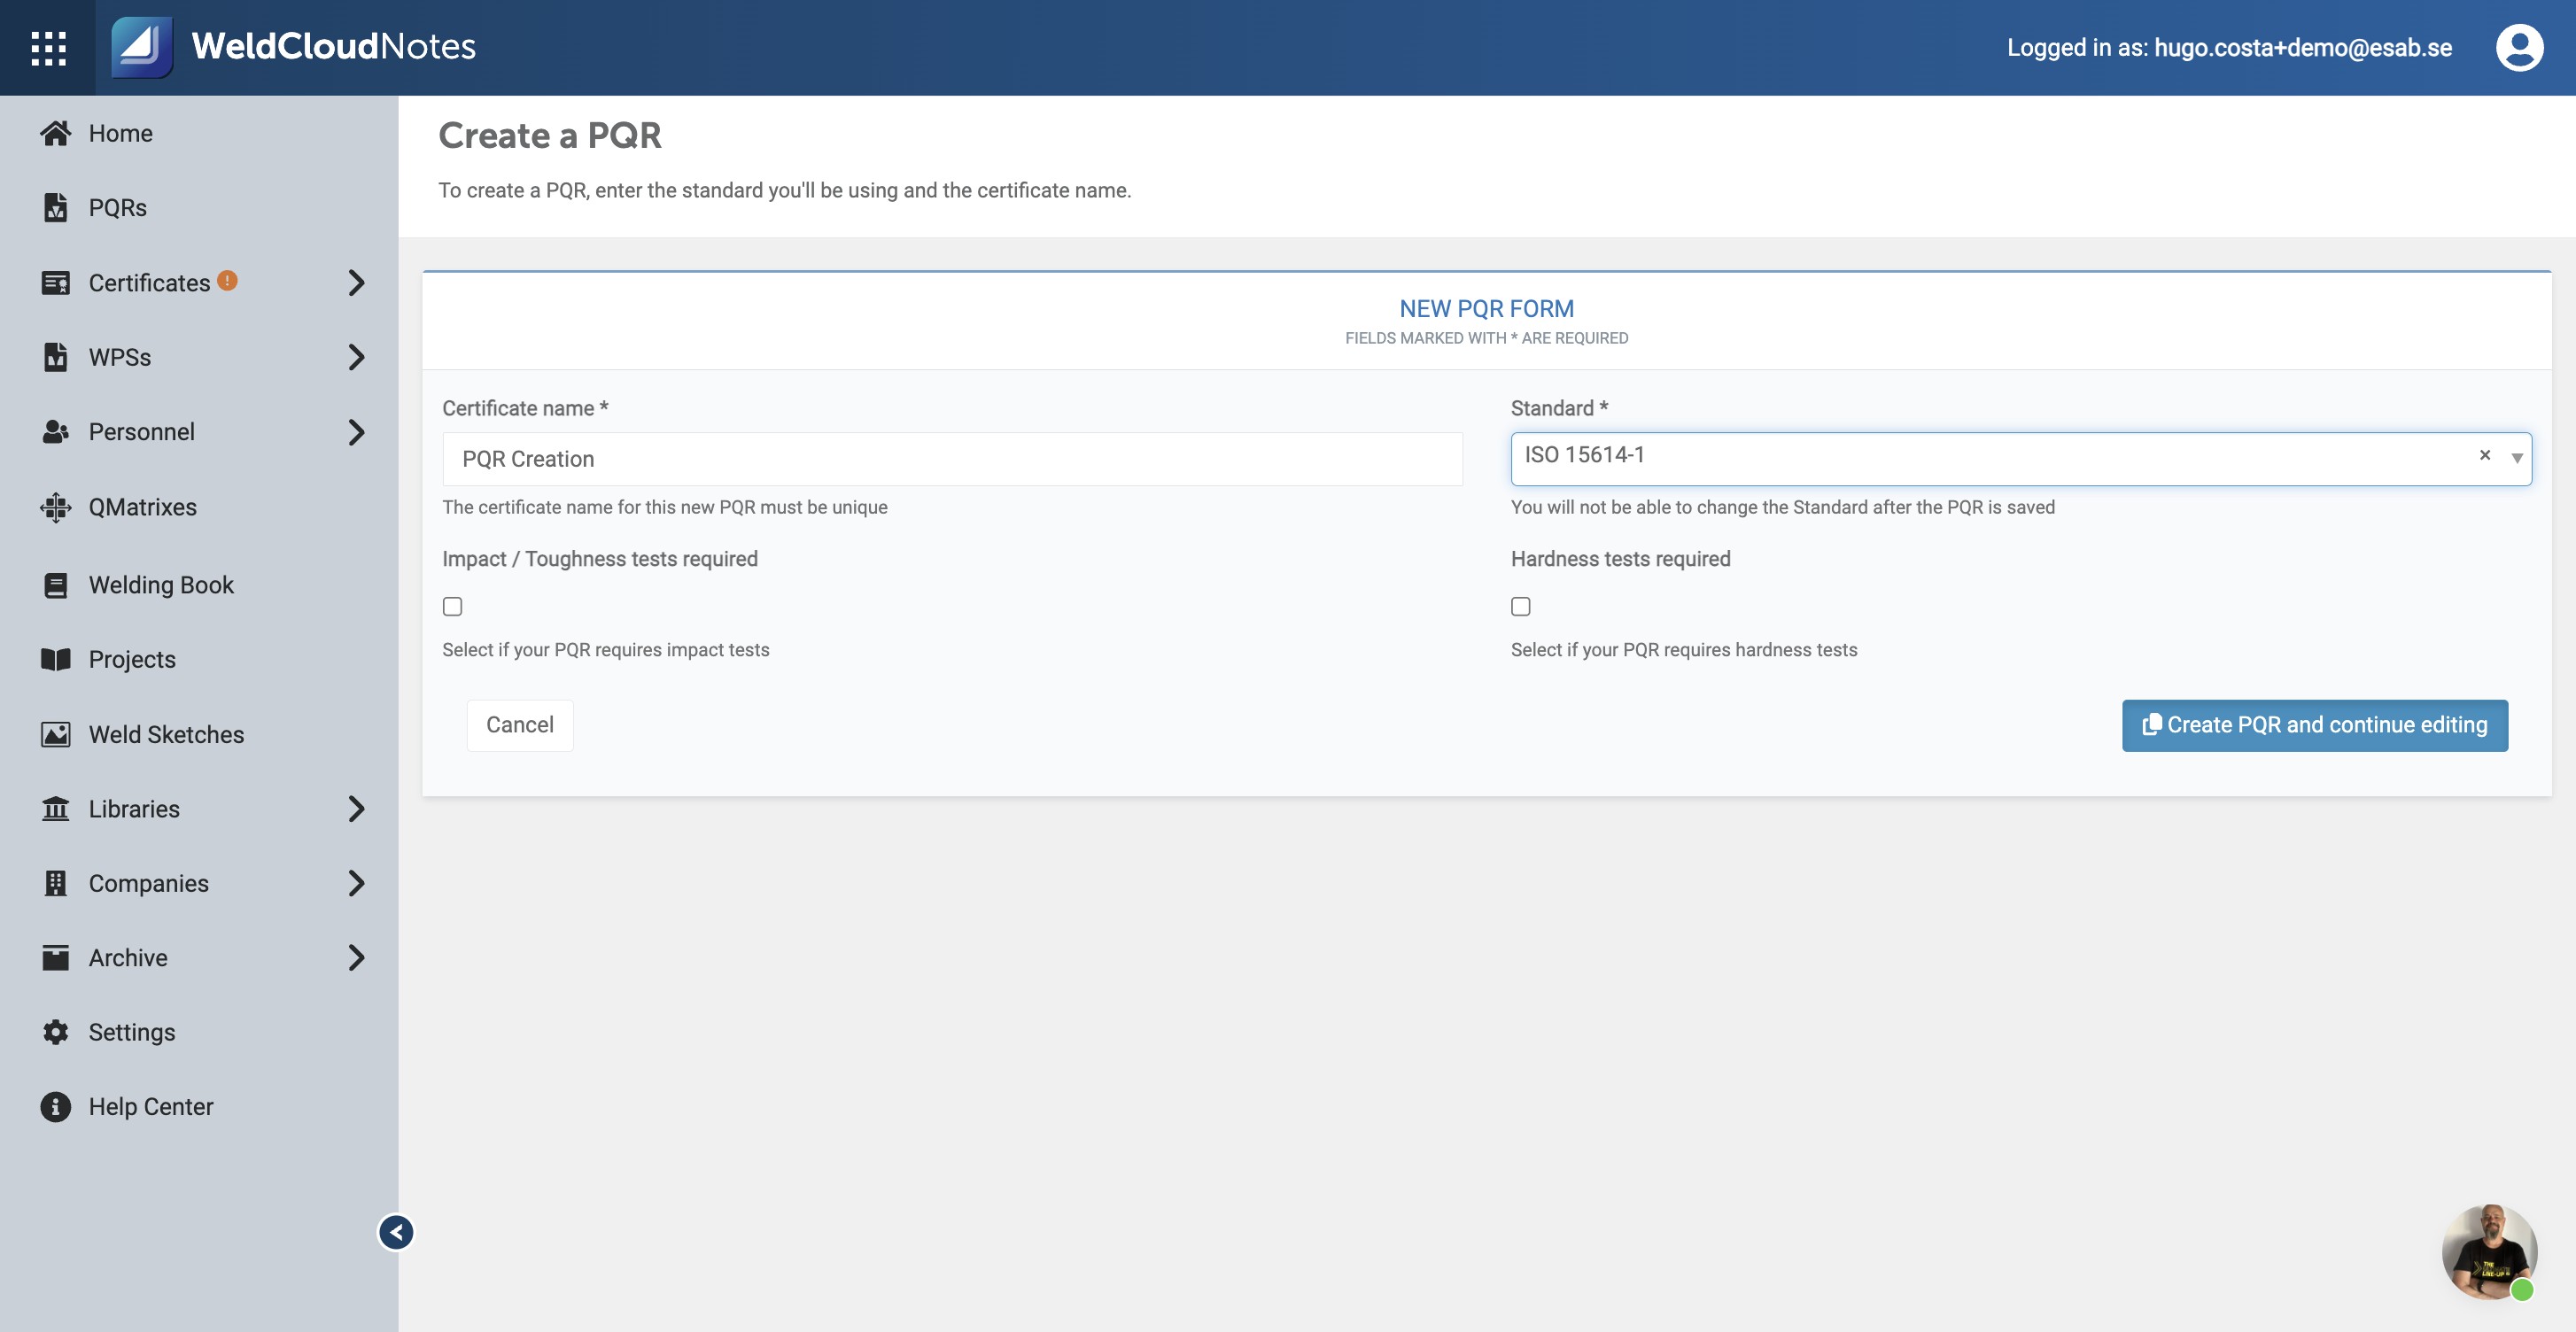Collapse the sidebar with round arrow button
Screen dimensions: 2576x1332
(x=396, y=1232)
